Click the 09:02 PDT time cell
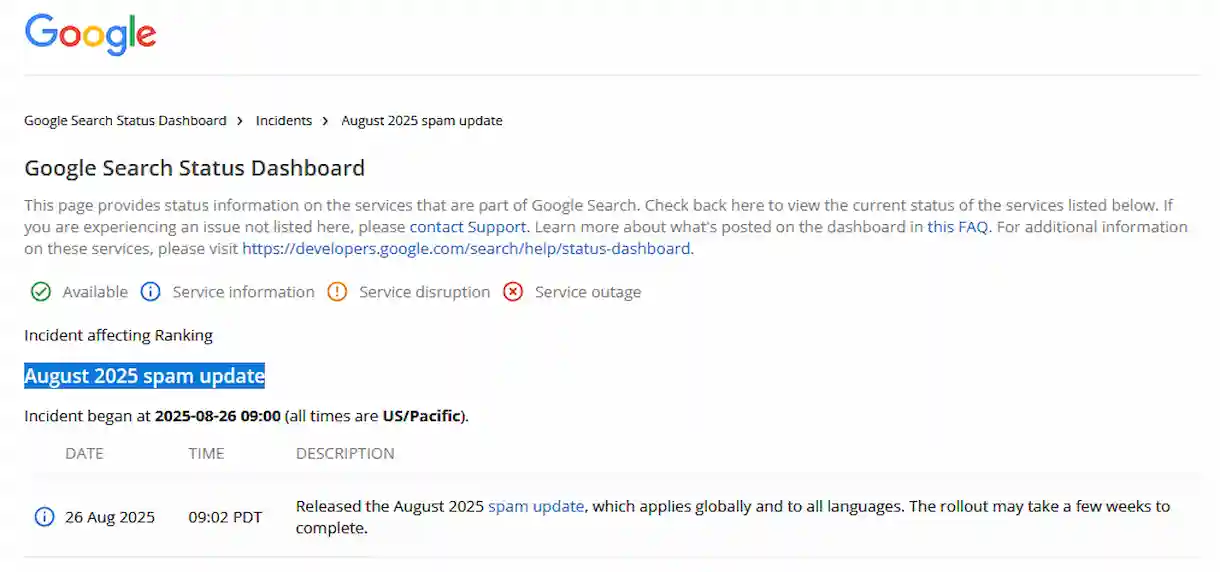1220x572 pixels. (x=225, y=517)
